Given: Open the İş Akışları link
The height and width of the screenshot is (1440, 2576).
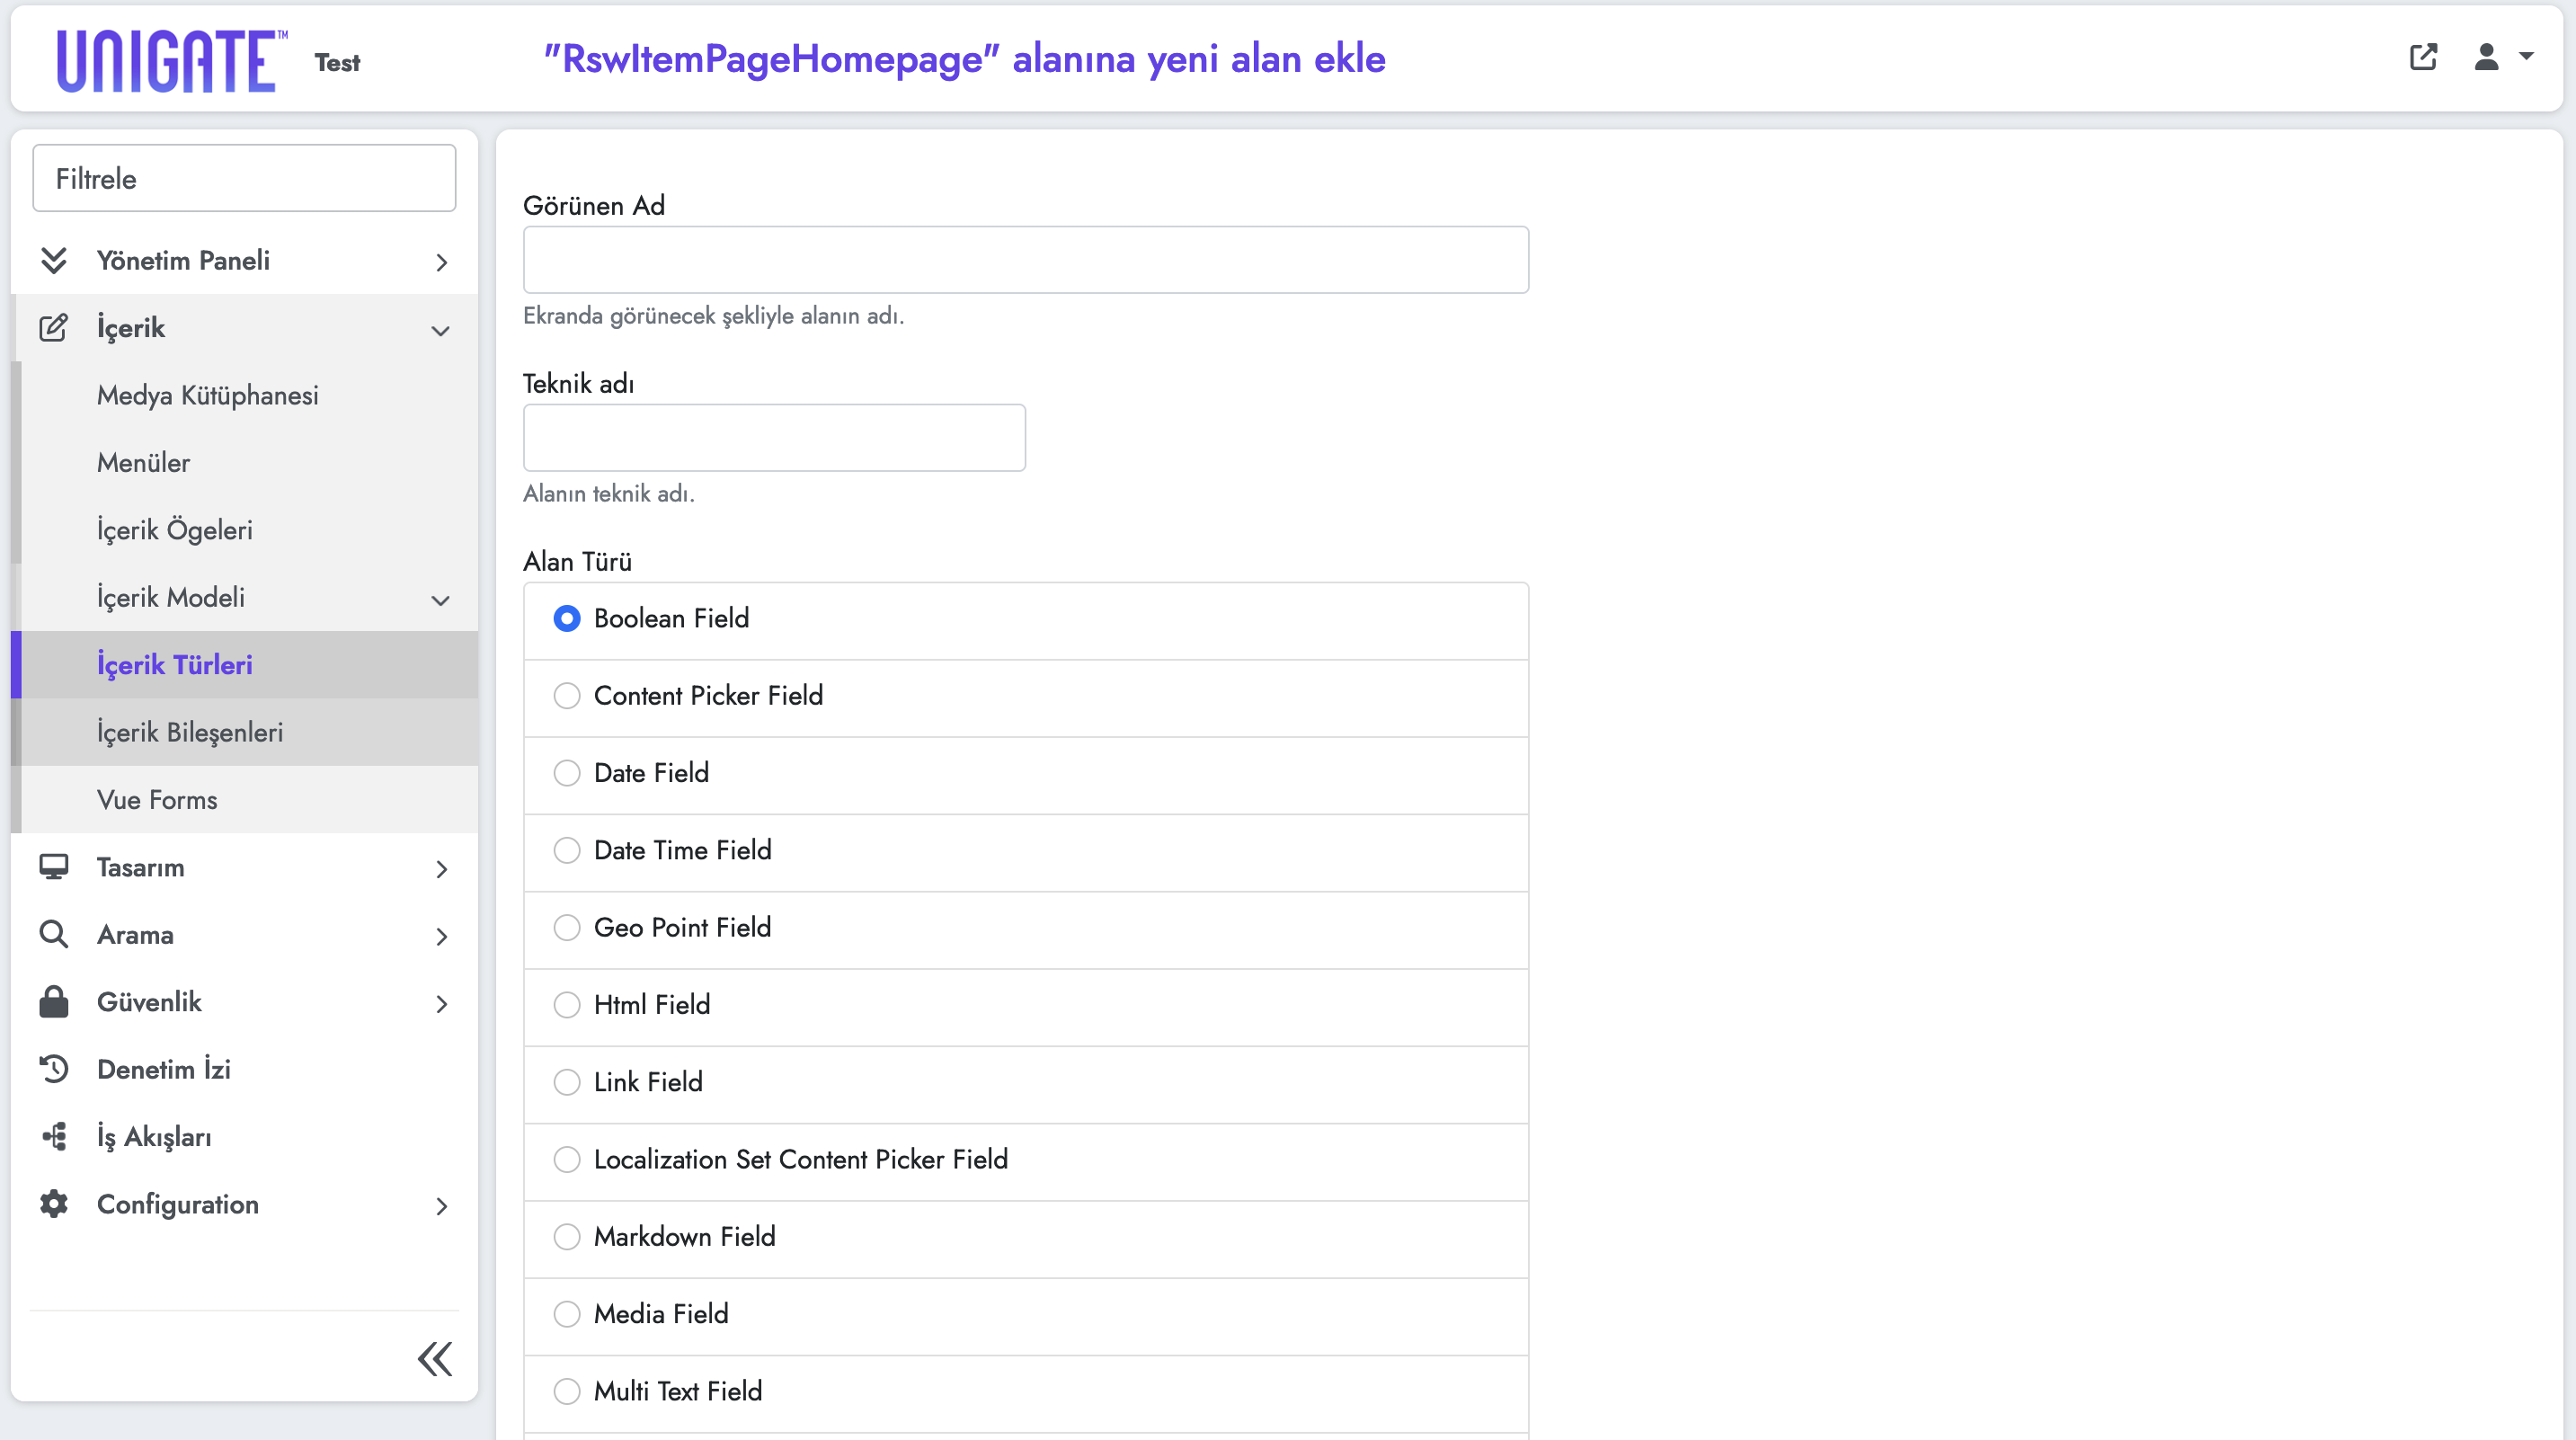Looking at the screenshot, I should pos(154,1137).
